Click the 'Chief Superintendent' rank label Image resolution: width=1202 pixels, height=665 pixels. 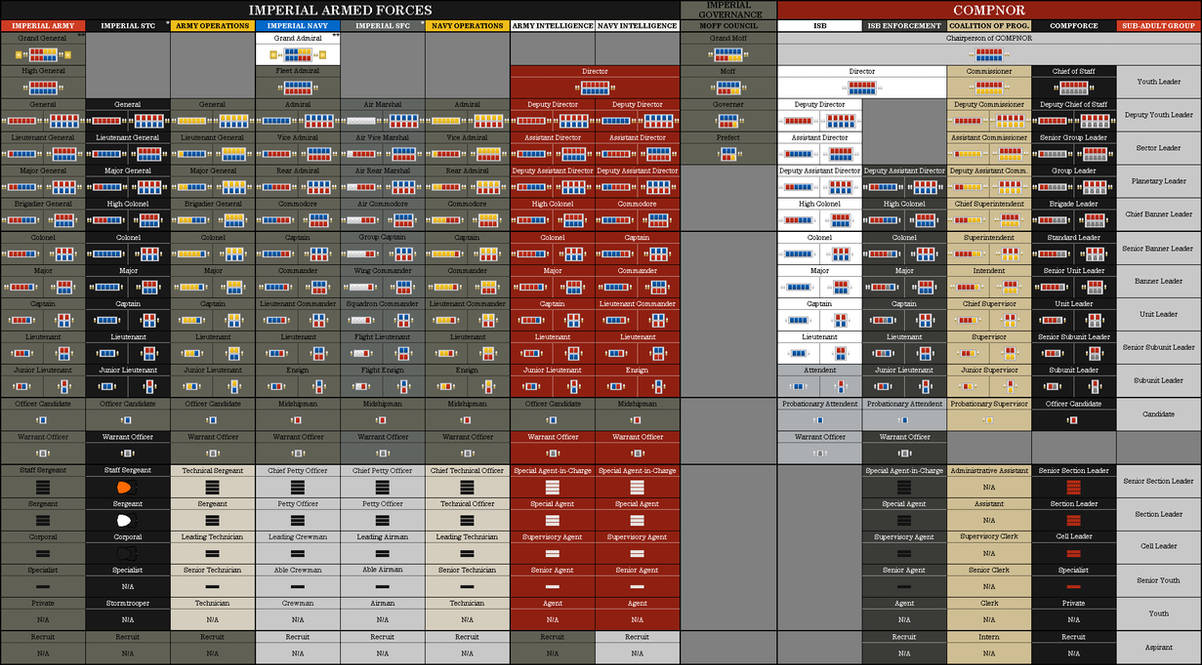click(x=989, y=204)
